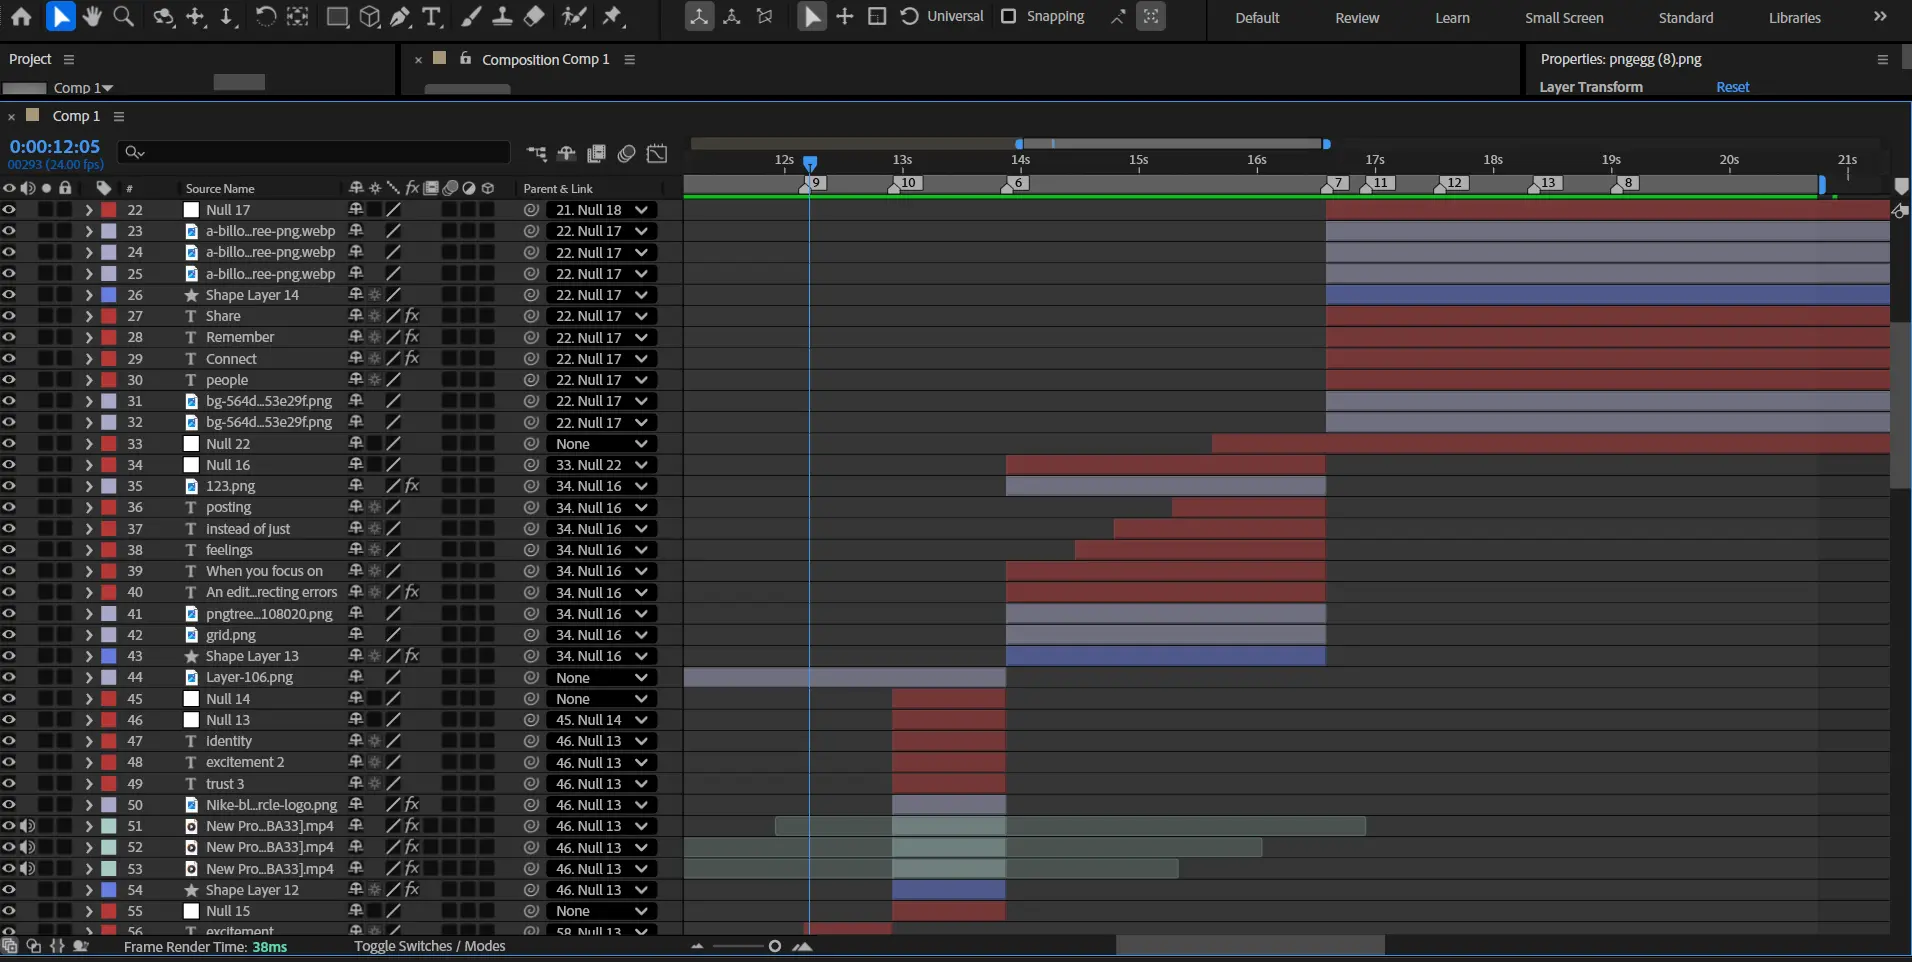Screen dimensions: 1912x962
Task: Switch to the Review workspace
Action: (1357, 18)
